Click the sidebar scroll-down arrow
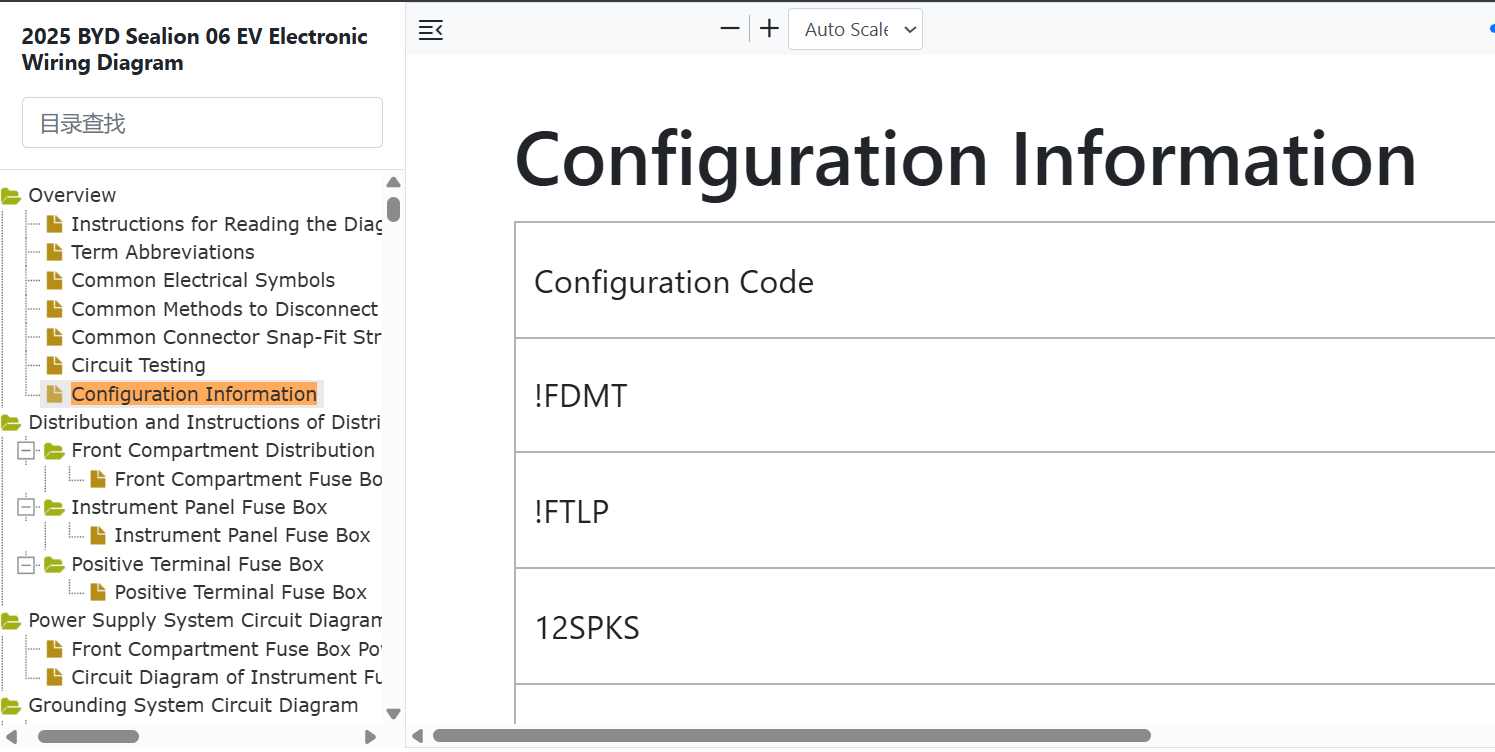Image resolution: width=1495 pixels, height=752 pixels. tap(393, 714)
